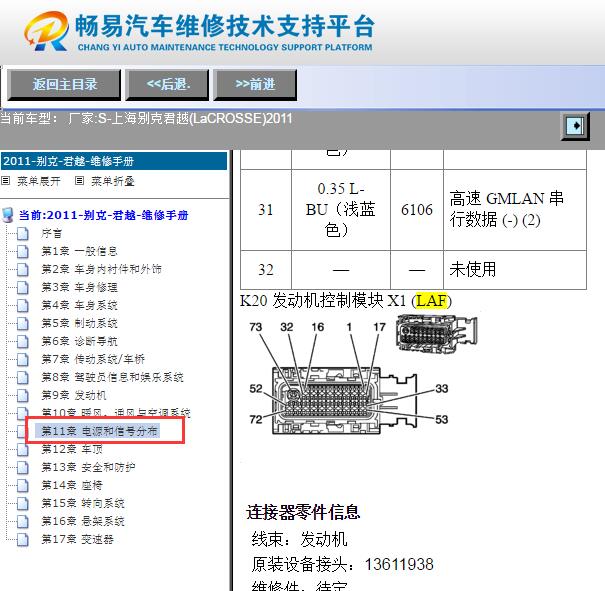Click the page icon beside 第6章
The width and height of the screenshot is (605, 591).
23,341
